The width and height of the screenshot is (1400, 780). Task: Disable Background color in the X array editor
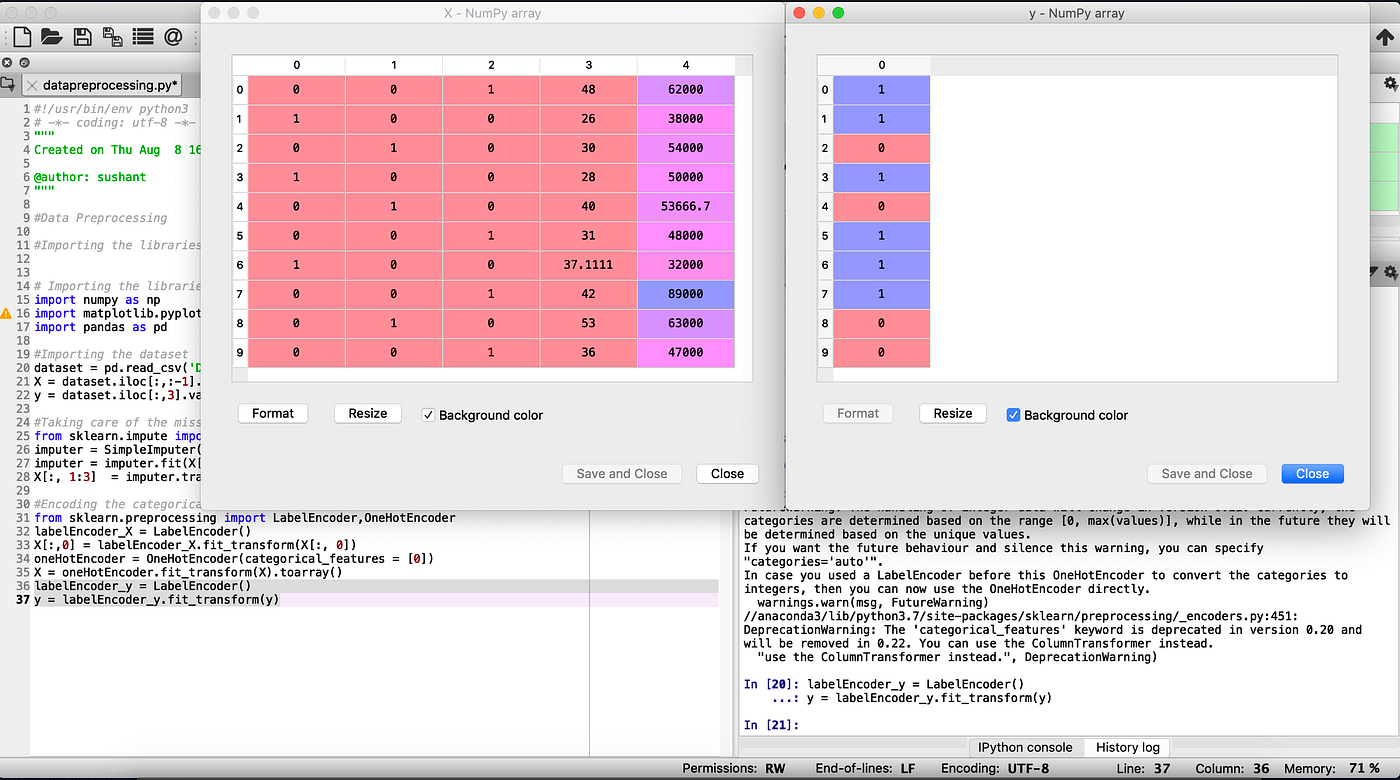coord(428,415)
